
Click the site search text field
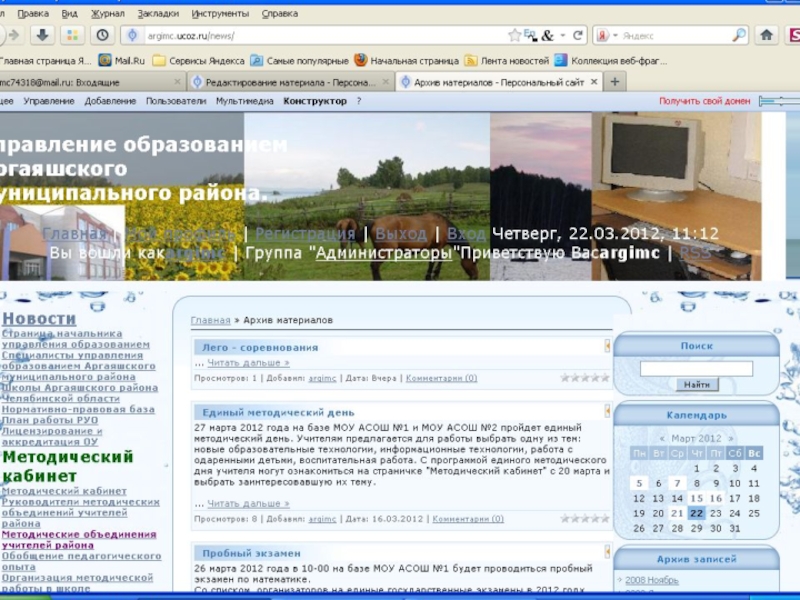click(696, 368)
